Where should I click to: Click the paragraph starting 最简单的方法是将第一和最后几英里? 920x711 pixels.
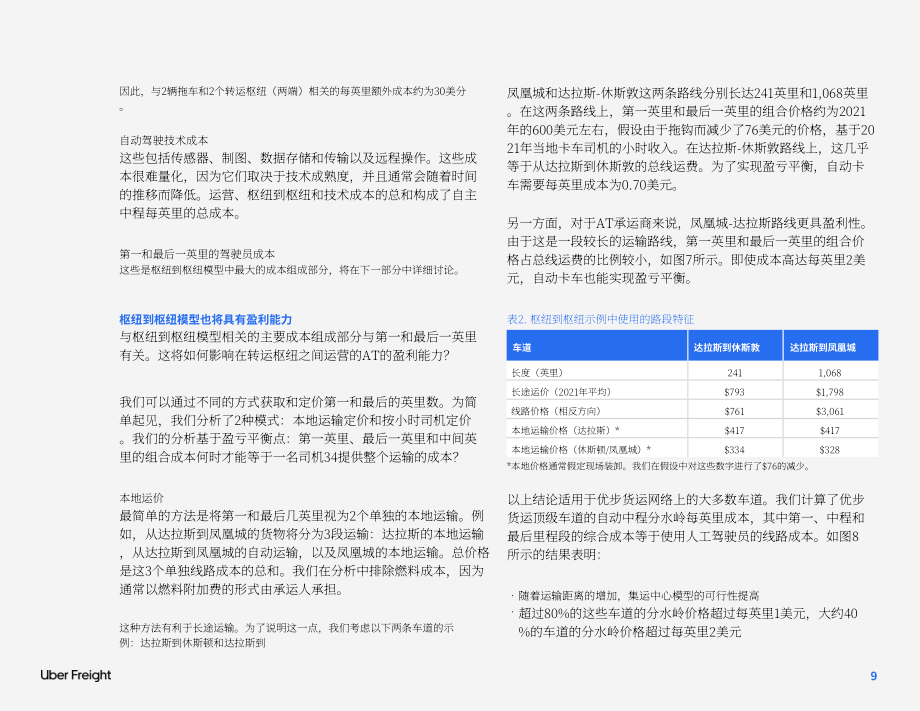pyautogui.click(x=304, y=552)
